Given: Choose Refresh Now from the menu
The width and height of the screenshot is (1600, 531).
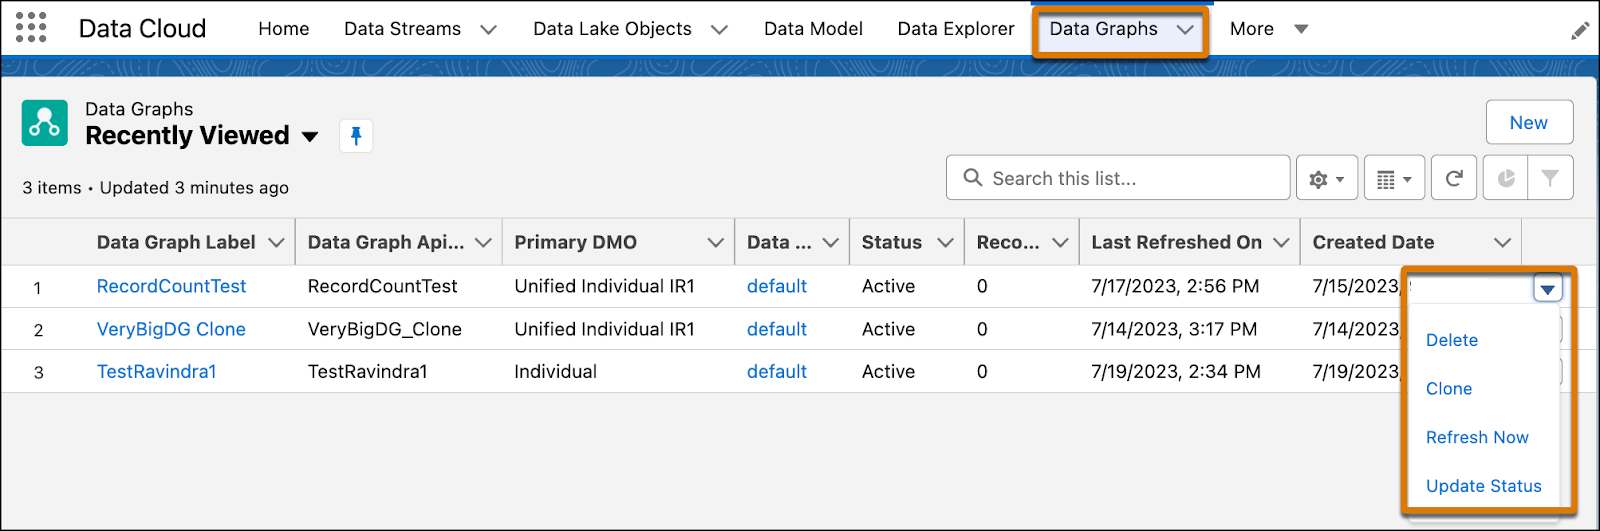Looking at the screenshot, I should (x=1477, y=437).
